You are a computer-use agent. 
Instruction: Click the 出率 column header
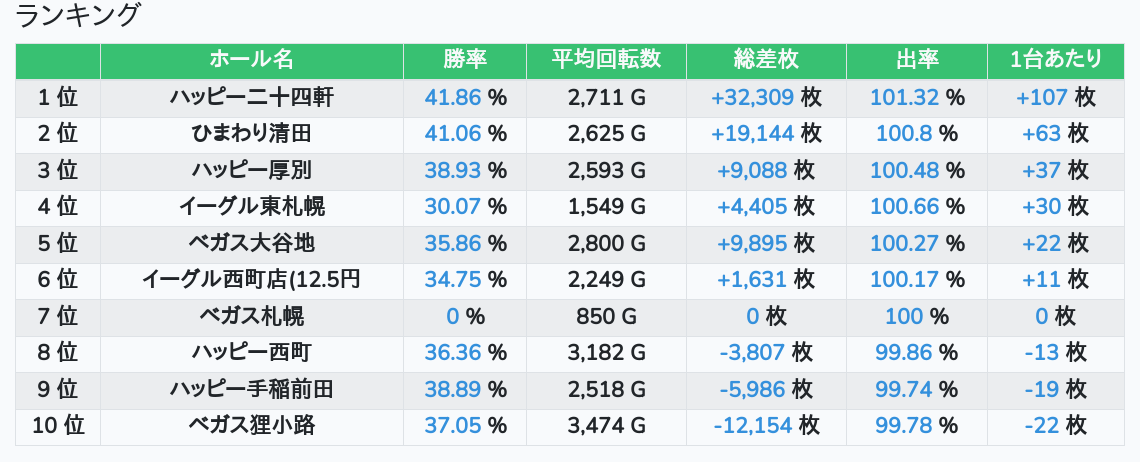click(x=917, y=60)
